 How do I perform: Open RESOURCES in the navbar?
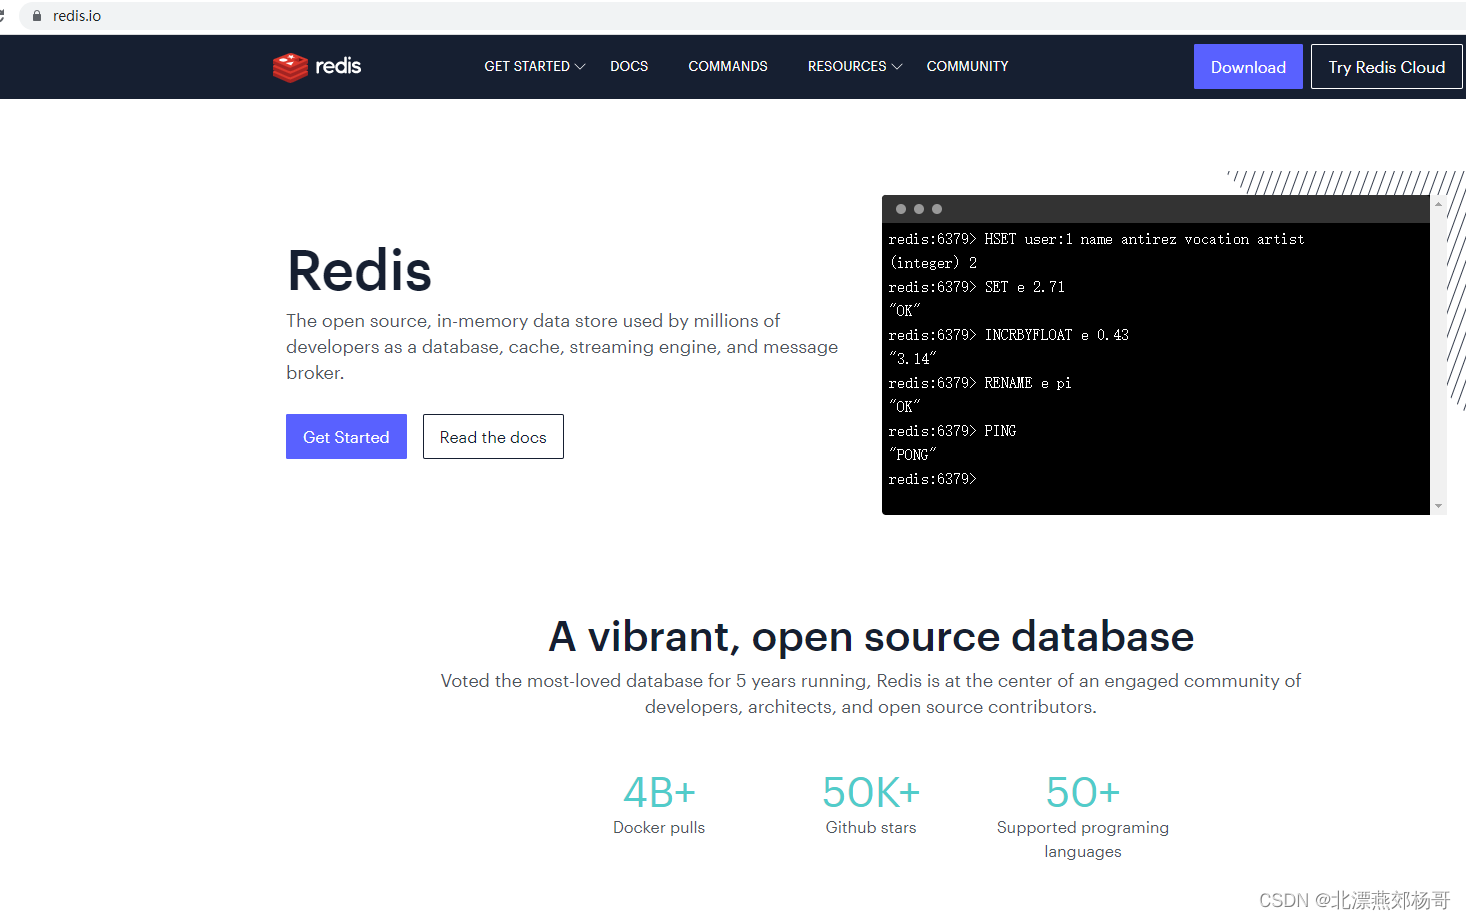pyautogui.click(x=847, y=66)
